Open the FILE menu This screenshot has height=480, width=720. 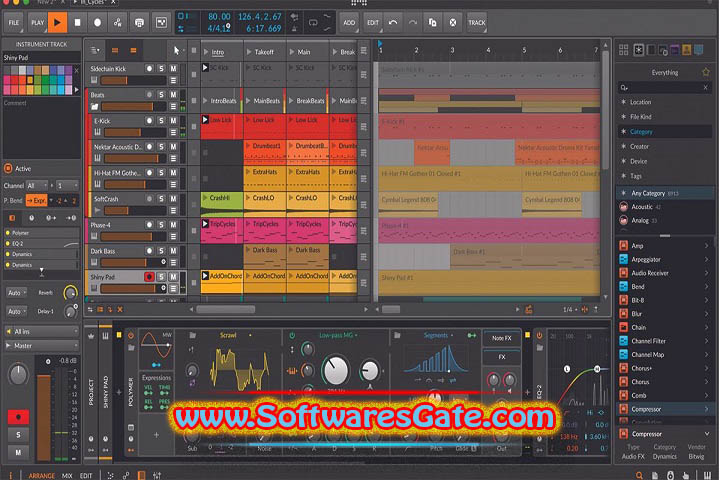coord(14,23)
